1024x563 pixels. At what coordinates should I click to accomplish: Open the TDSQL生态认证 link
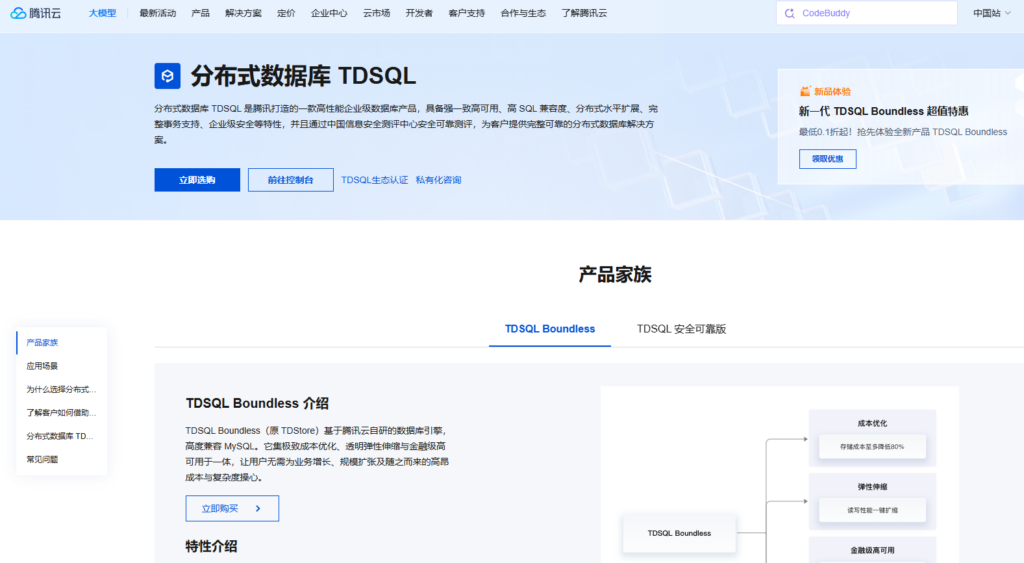(x=374, y=180)
